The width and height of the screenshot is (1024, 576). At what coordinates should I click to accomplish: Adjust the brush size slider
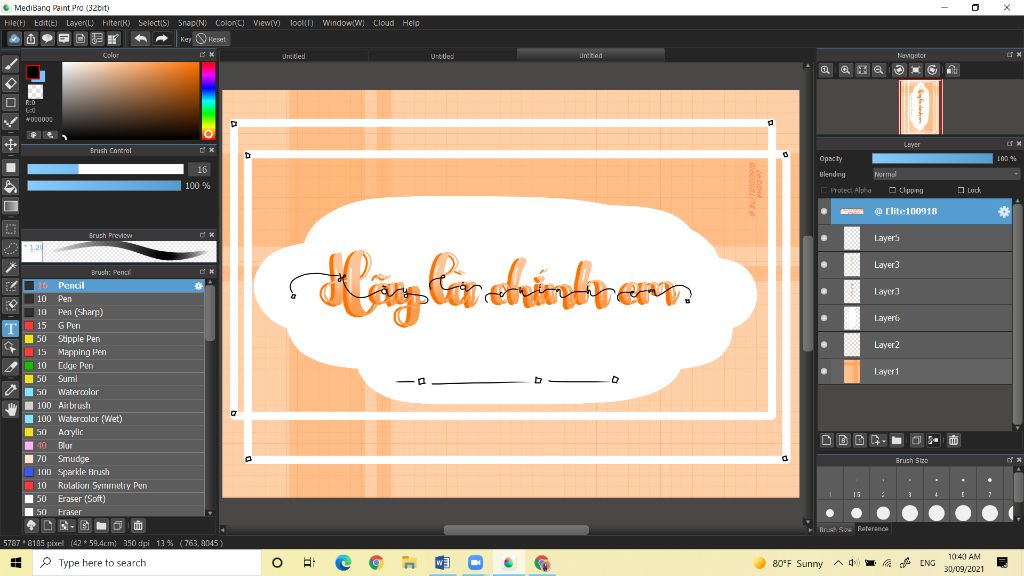click(105, 169)
